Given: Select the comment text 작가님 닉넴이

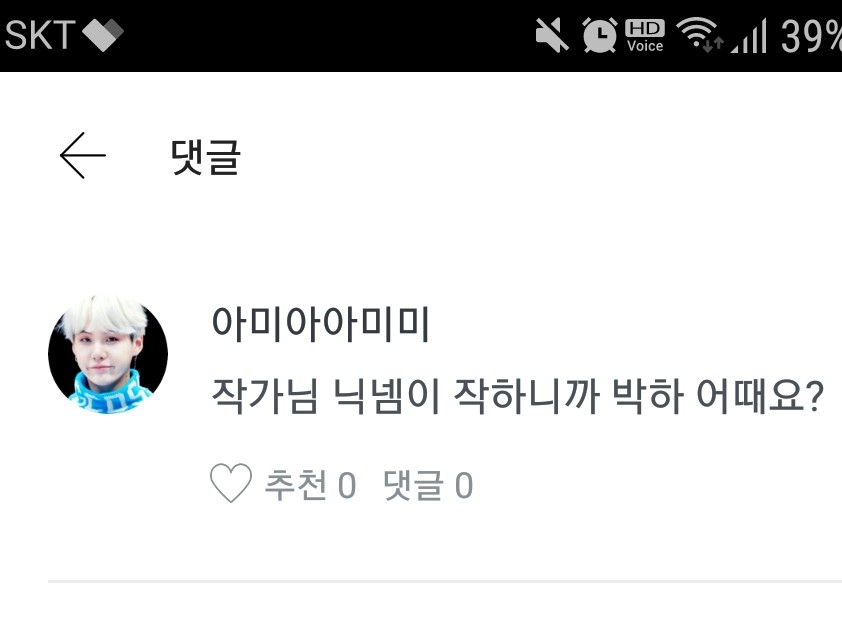Looking at the screenshot, I should point(326,396).
